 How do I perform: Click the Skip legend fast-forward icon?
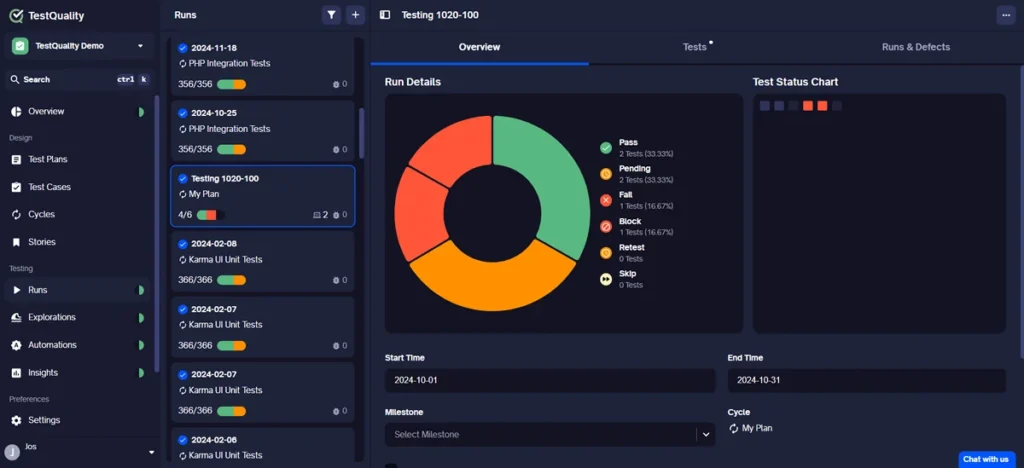[606, 279]
